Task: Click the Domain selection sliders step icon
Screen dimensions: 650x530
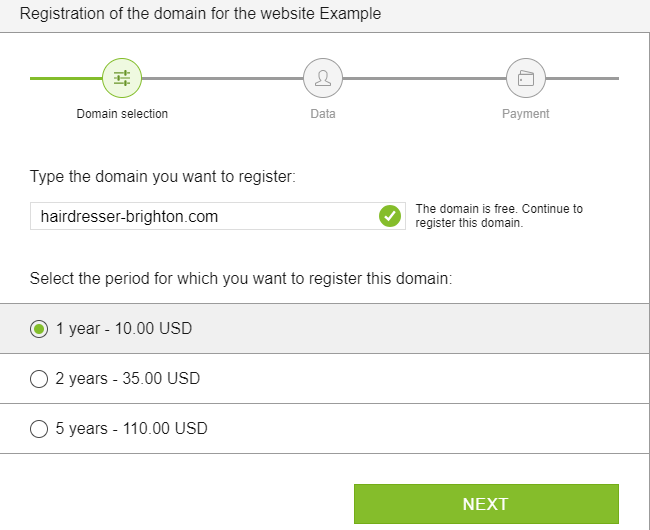Action: pyautogui.click(x=122, y=78)
